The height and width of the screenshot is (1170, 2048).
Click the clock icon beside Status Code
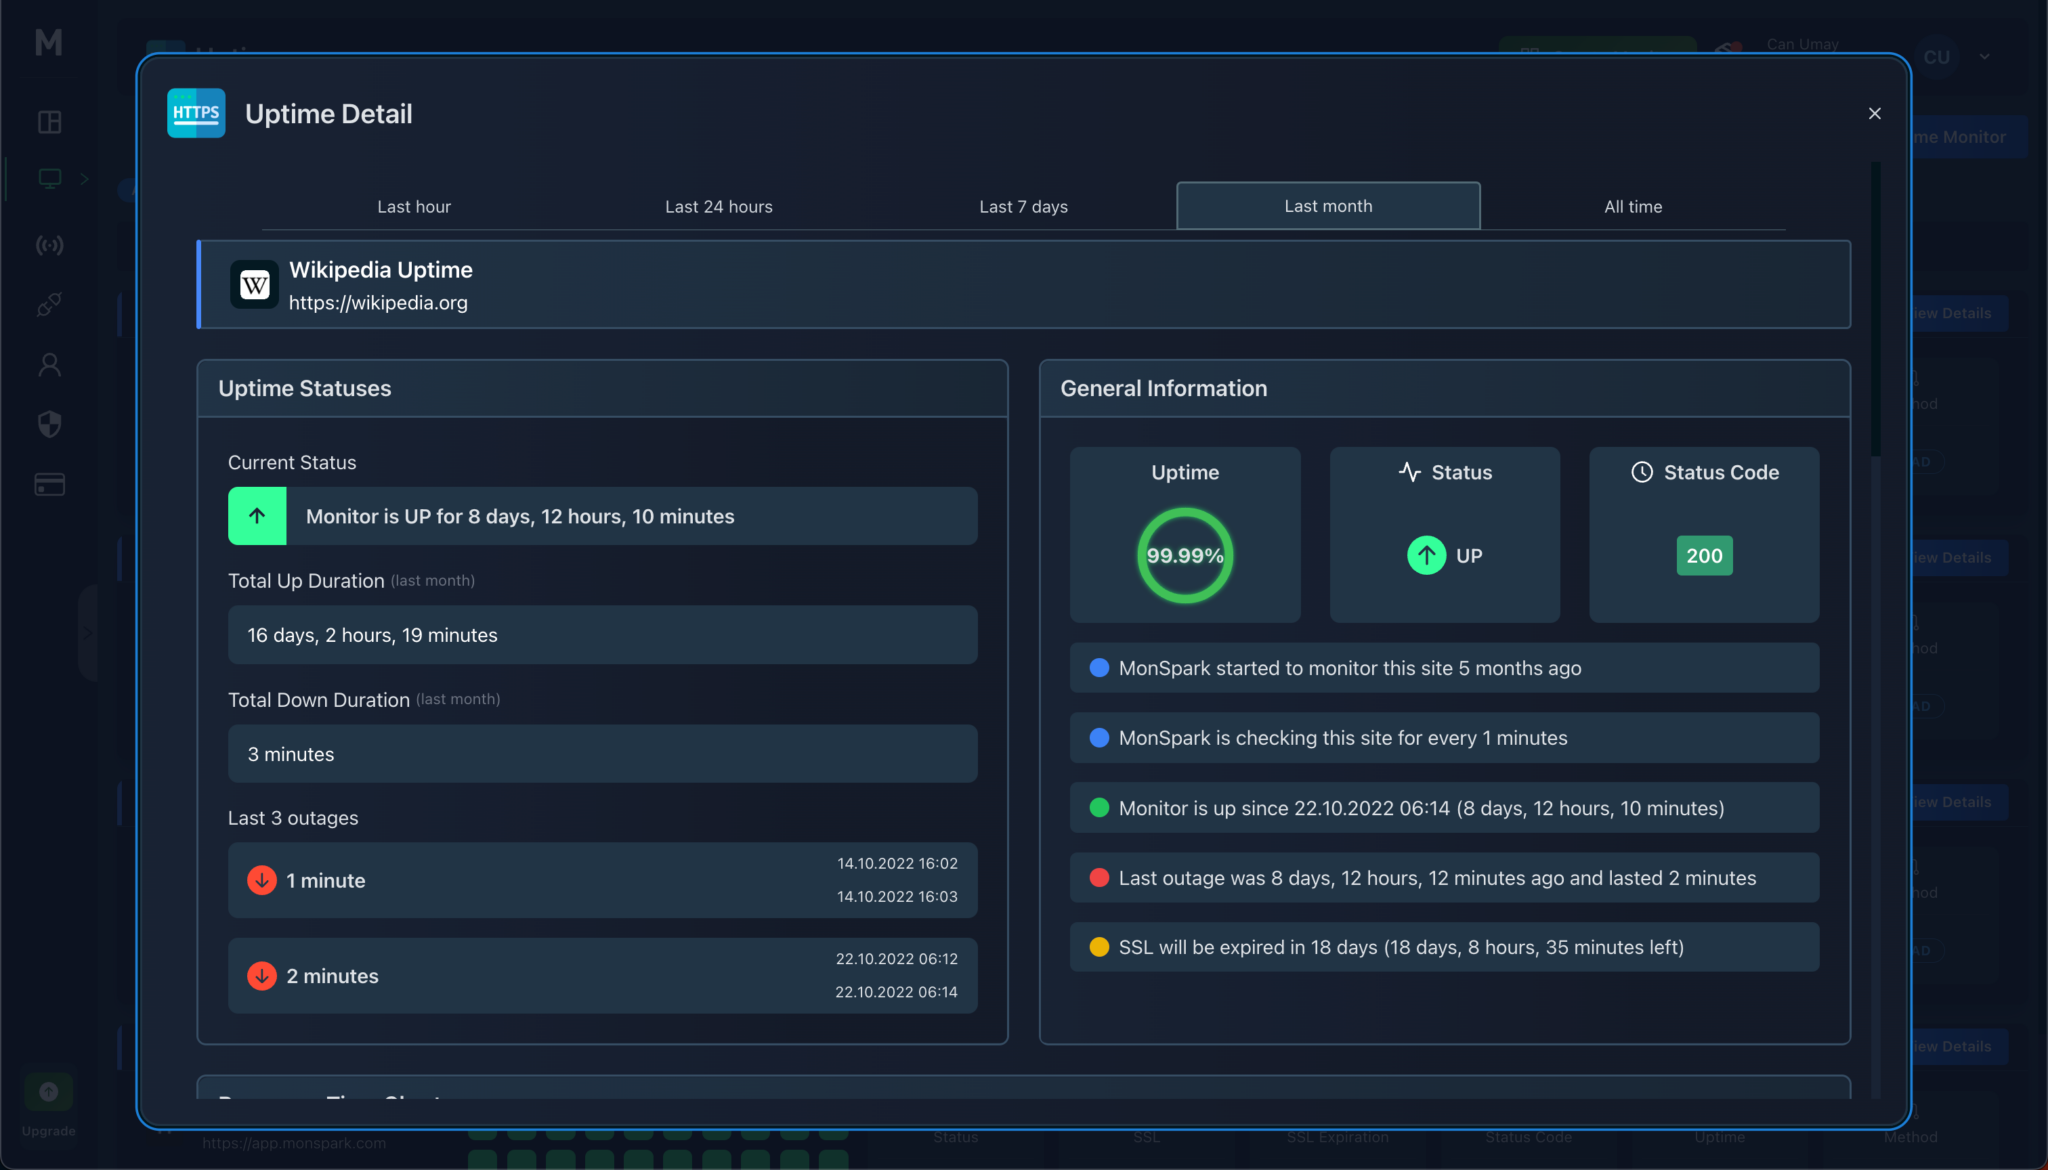(x=1642, y=472)
